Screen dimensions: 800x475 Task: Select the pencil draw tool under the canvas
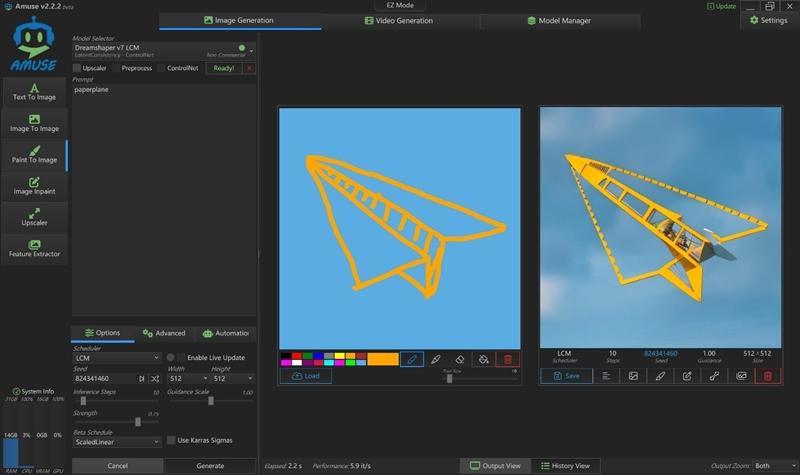[412, 358]
